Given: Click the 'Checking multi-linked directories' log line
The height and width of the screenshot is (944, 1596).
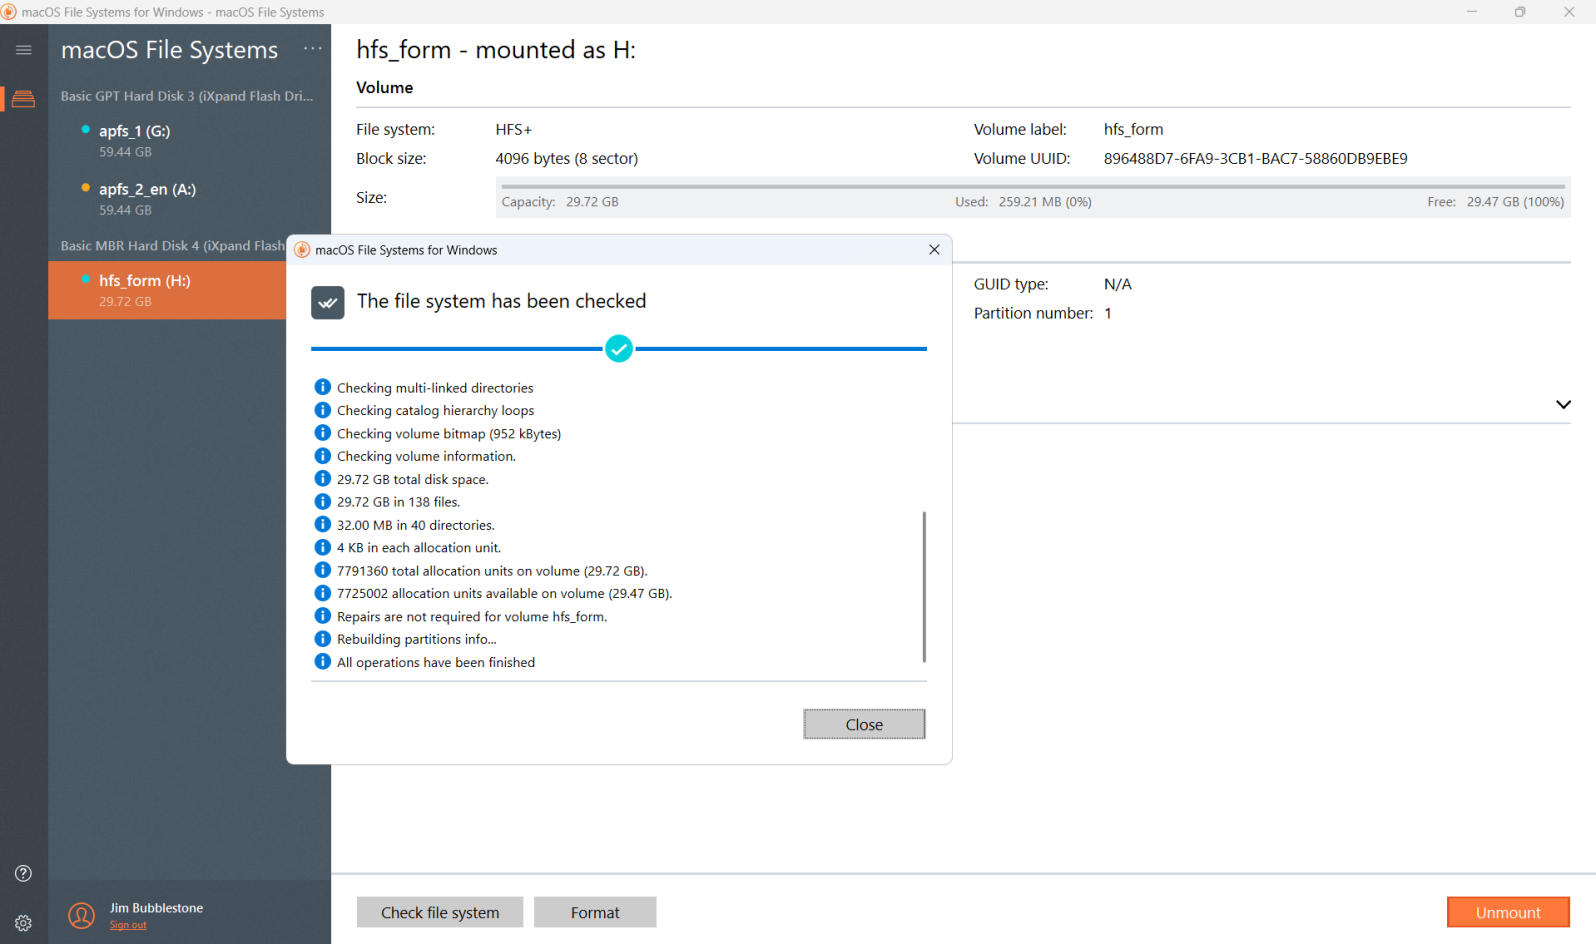Looking at the screenshot, I should [435, 388].
